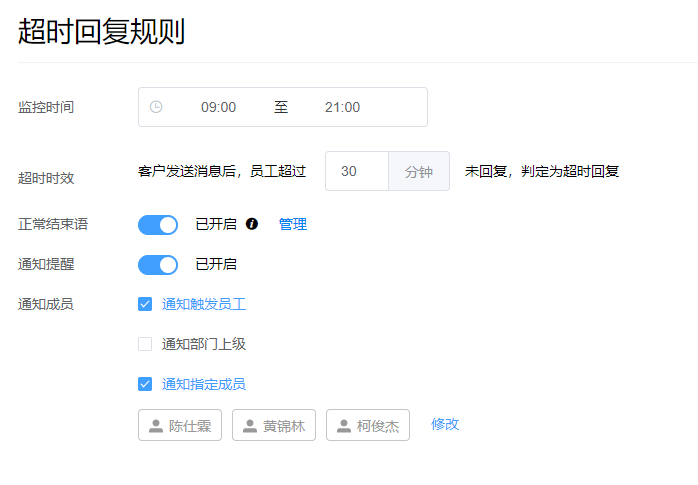
Task: Uncheck the 通知触发员工 checkbox
Action: pyautogui.click(x=145, y=304)
